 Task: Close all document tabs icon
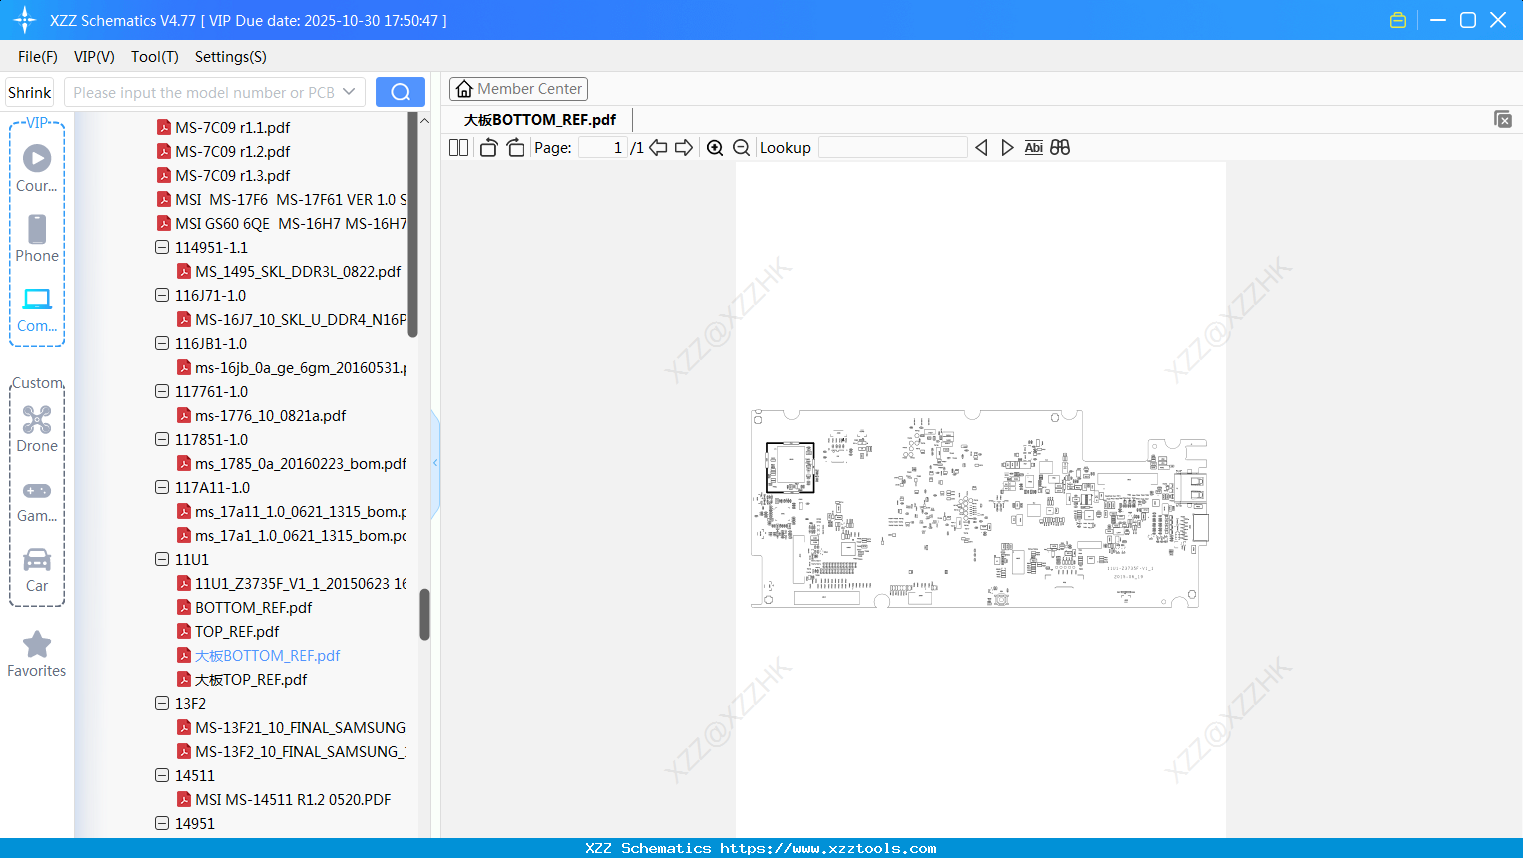(1503, 119)
